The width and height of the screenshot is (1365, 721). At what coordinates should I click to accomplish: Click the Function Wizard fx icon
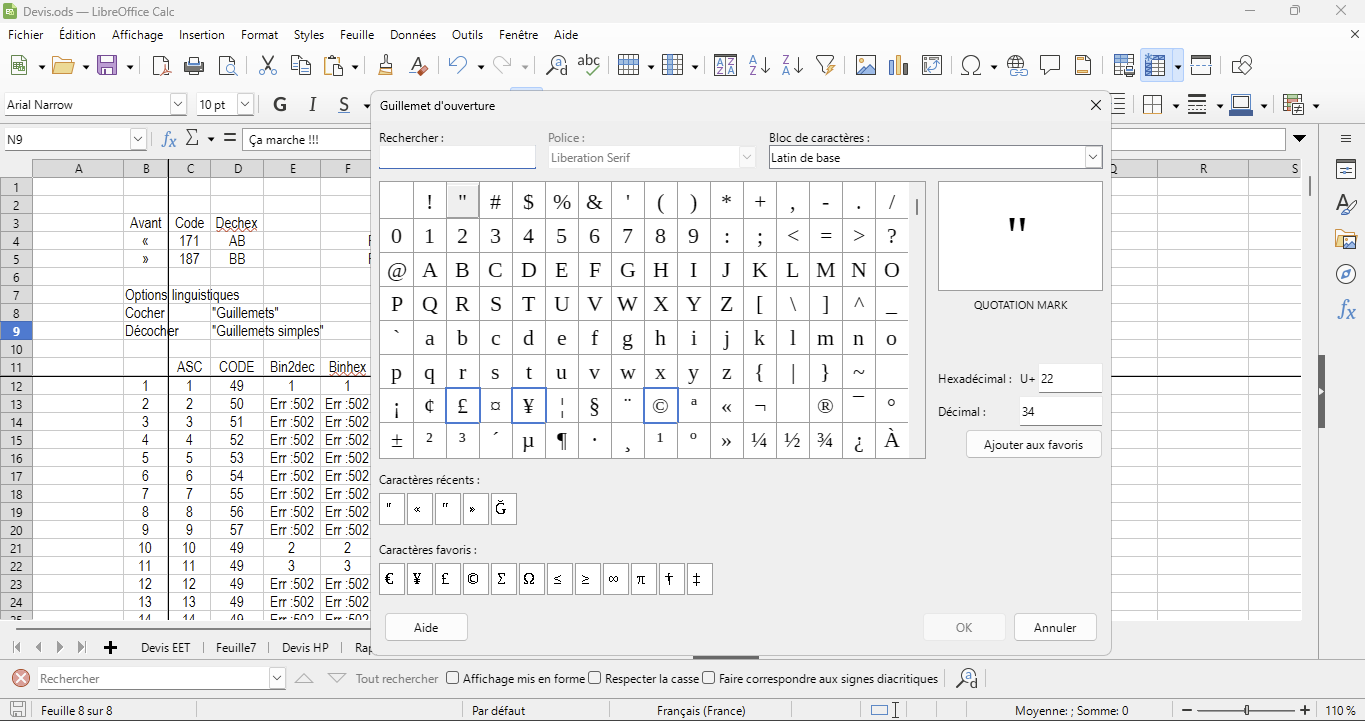coord(170,139)
